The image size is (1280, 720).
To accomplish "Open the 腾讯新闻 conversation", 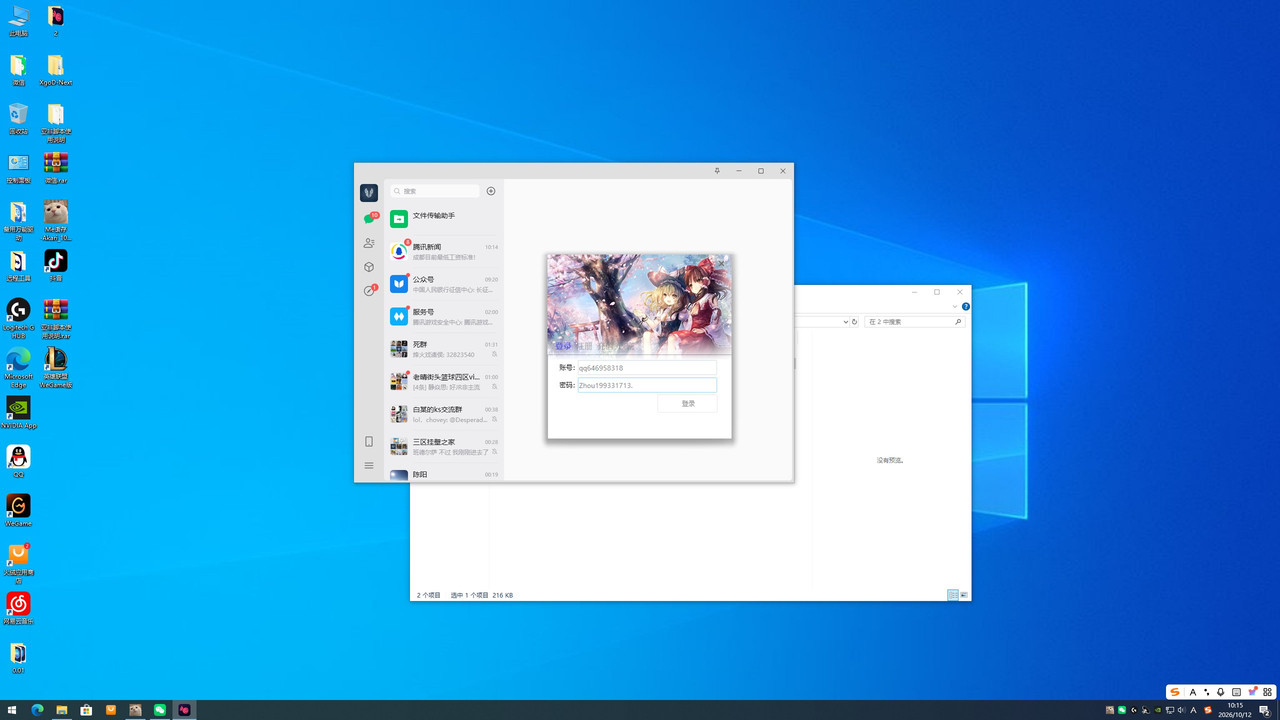I will [x=444, y=251].
